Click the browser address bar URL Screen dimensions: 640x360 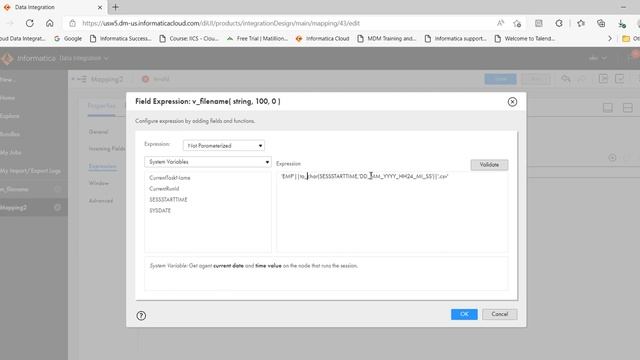coord(221,23)
